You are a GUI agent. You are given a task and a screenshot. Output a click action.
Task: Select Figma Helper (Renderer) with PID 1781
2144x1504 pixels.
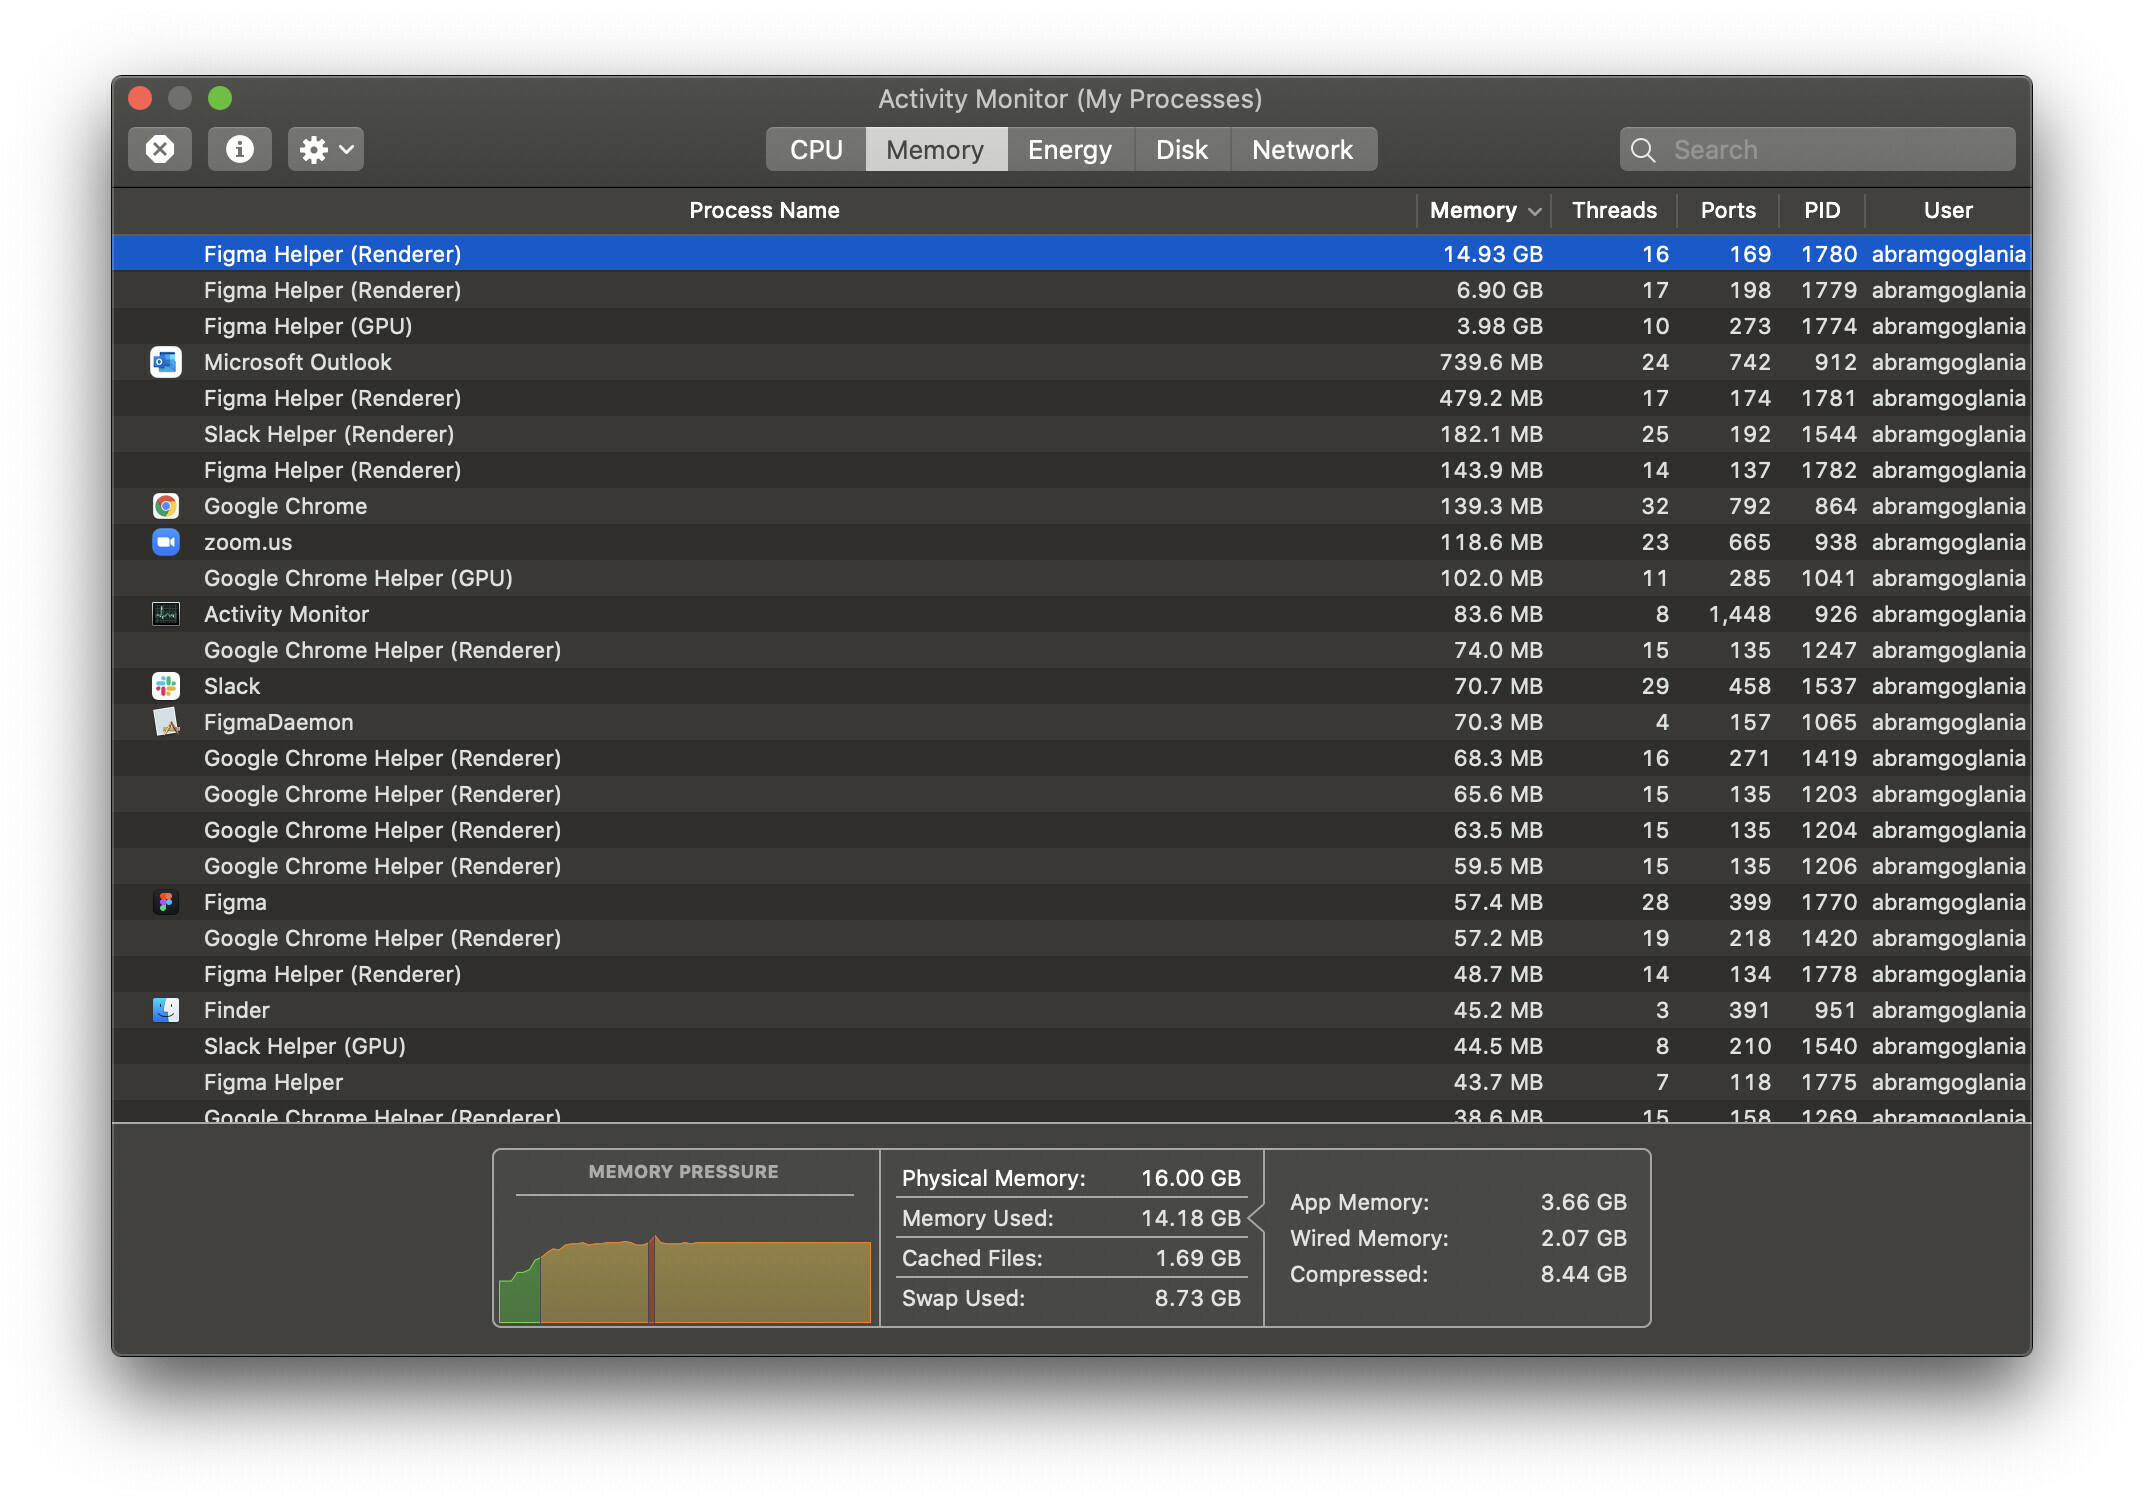(1072, 398)
